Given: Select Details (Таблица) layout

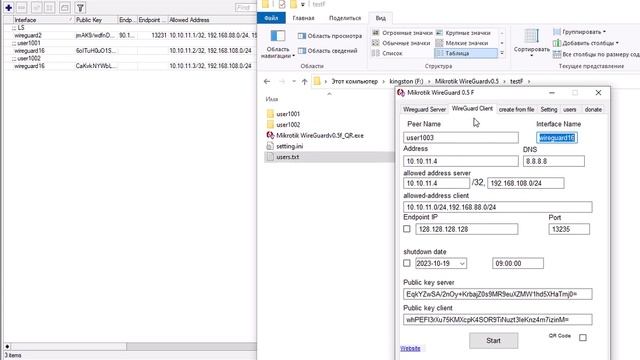Looking at the screenshot, I should 466,53.
